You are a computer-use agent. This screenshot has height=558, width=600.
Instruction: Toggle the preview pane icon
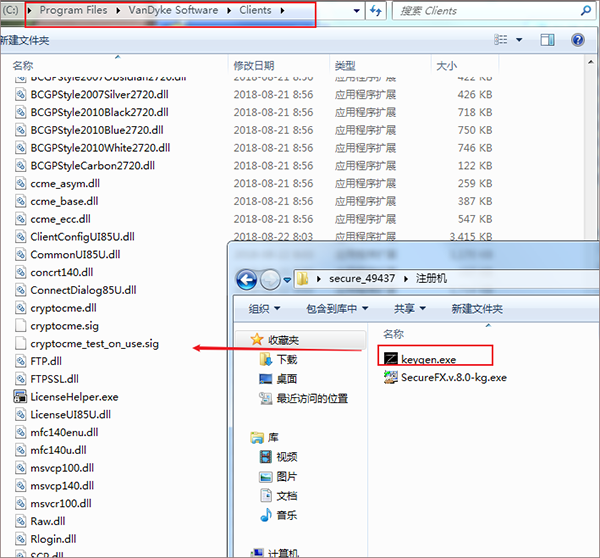547,40
